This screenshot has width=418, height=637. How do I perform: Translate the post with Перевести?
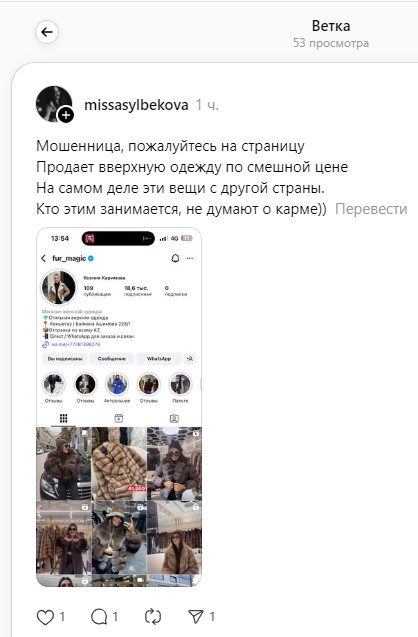point(371,209)
